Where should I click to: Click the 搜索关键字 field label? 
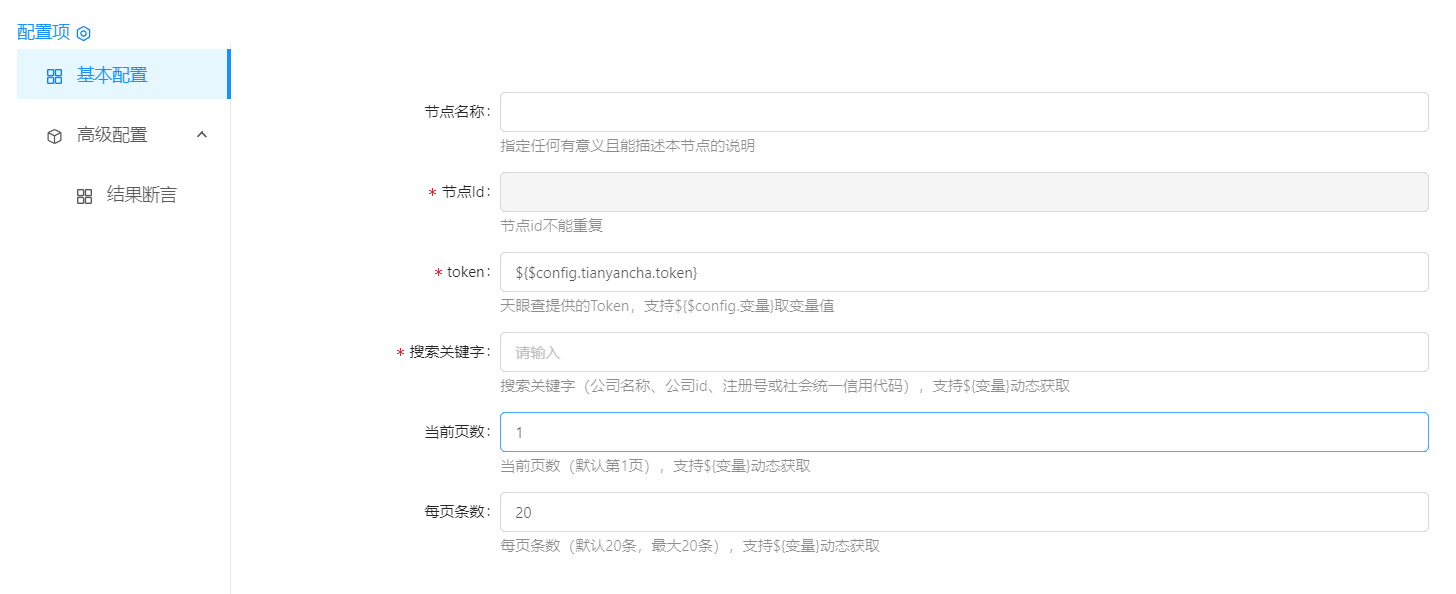(x=449, y=352)
